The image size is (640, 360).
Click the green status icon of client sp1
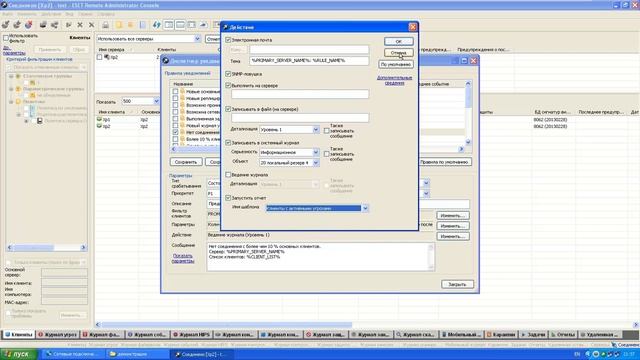coord(99,119)
